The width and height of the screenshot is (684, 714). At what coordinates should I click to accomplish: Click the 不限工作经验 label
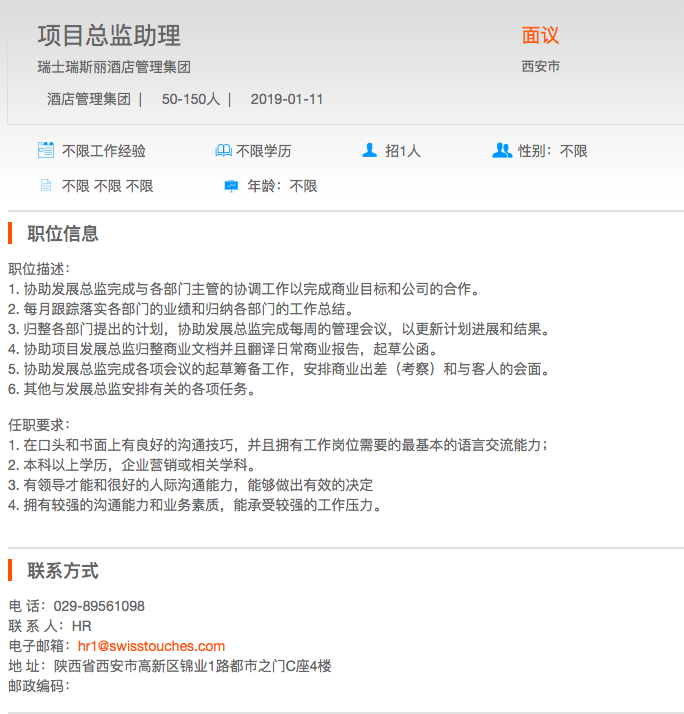(104, 151)
